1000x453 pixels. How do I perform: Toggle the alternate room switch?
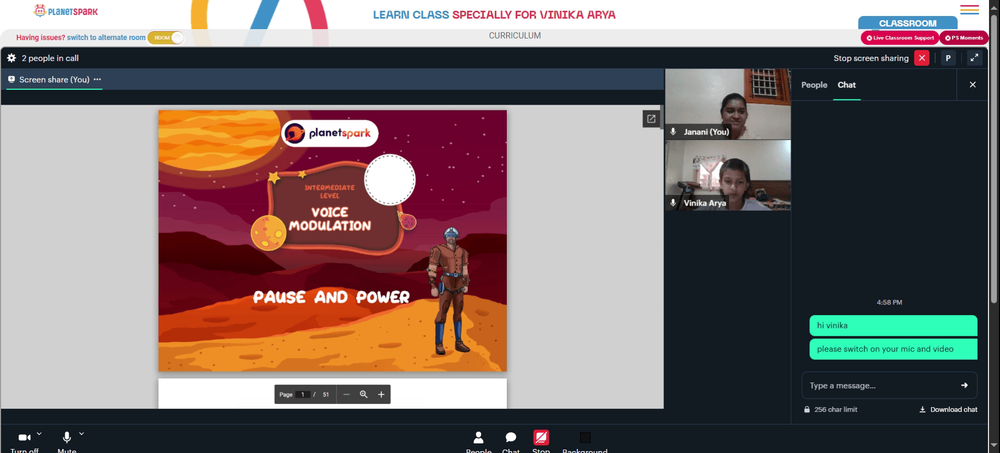click(x=166, y=38)
